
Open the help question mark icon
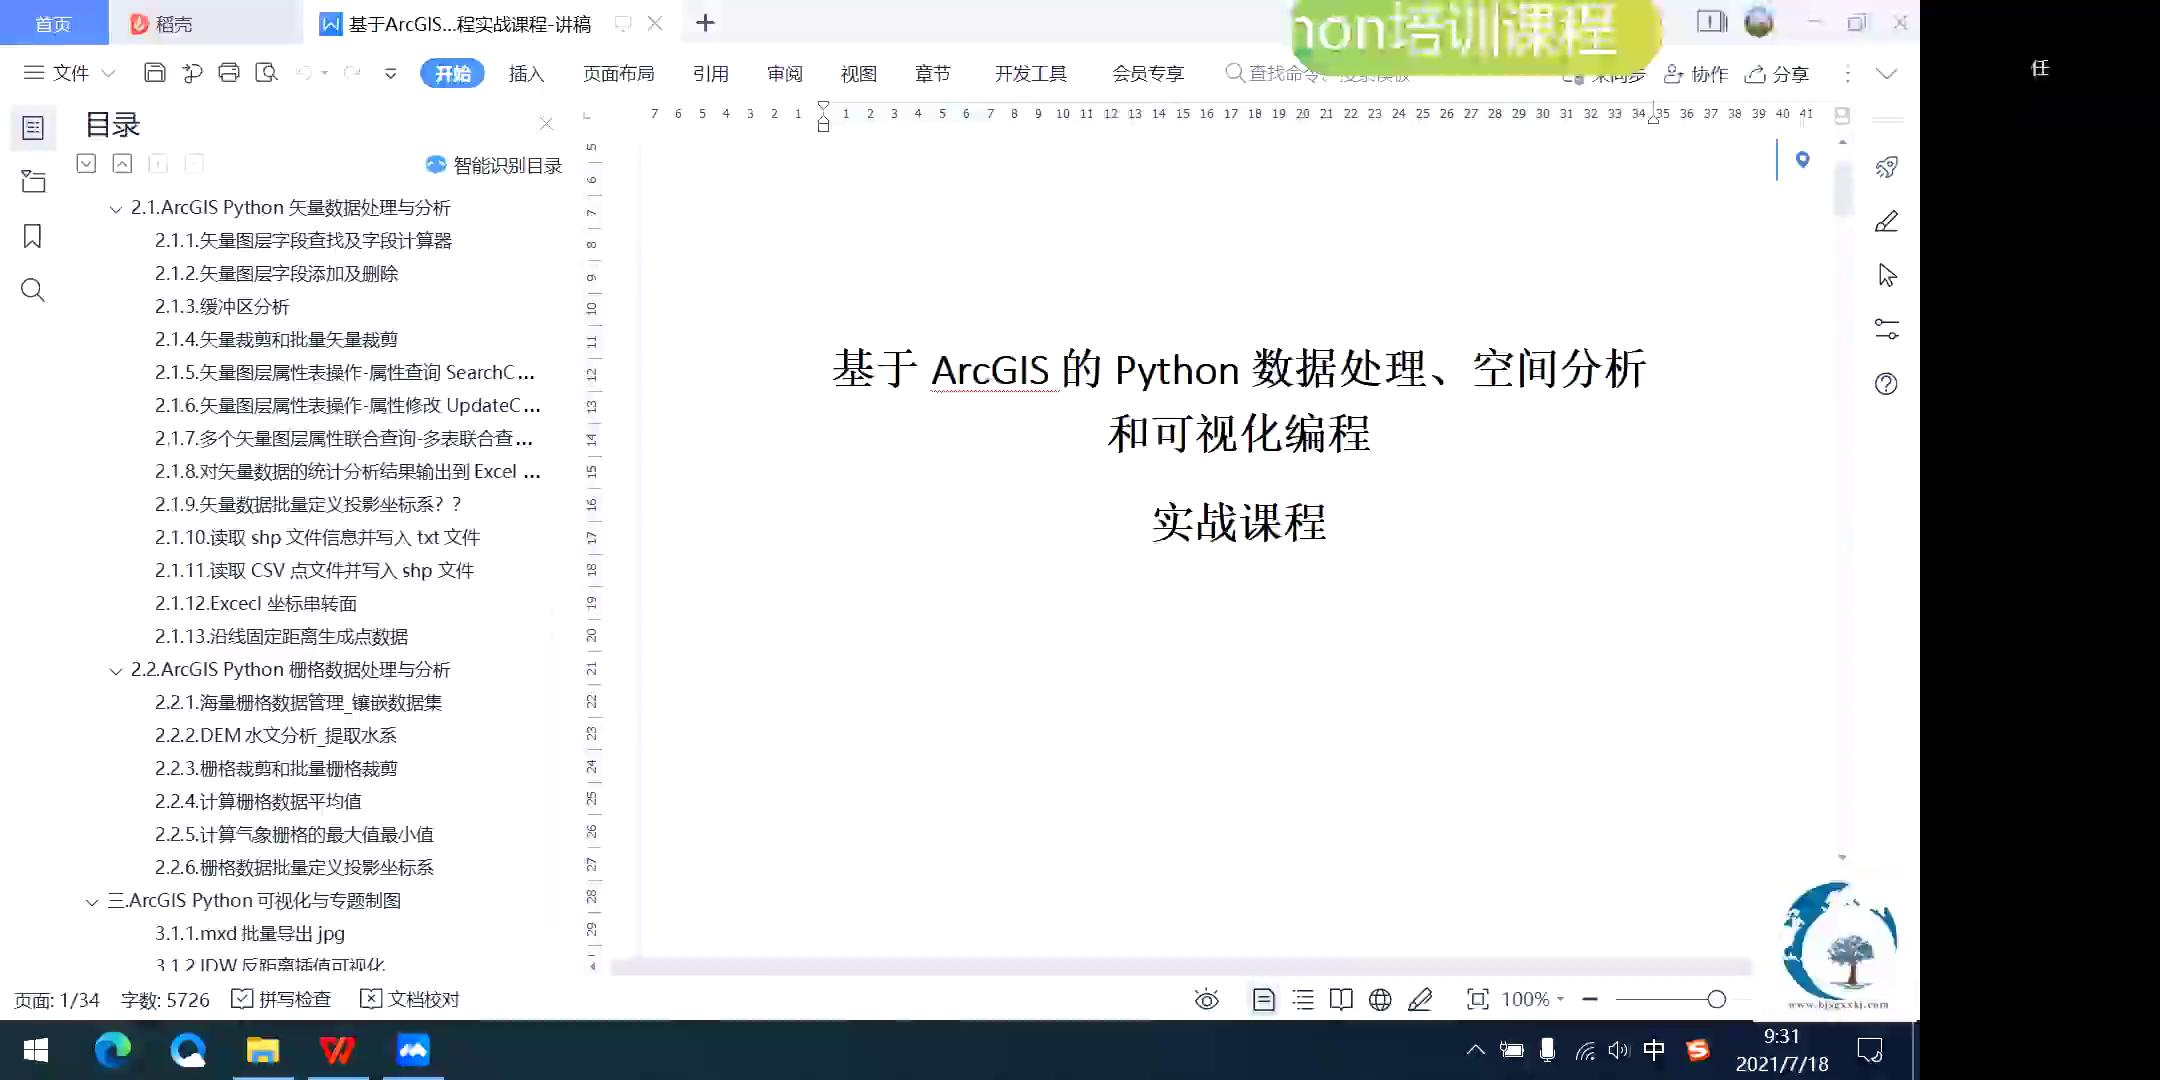[x=1886, y=384]
